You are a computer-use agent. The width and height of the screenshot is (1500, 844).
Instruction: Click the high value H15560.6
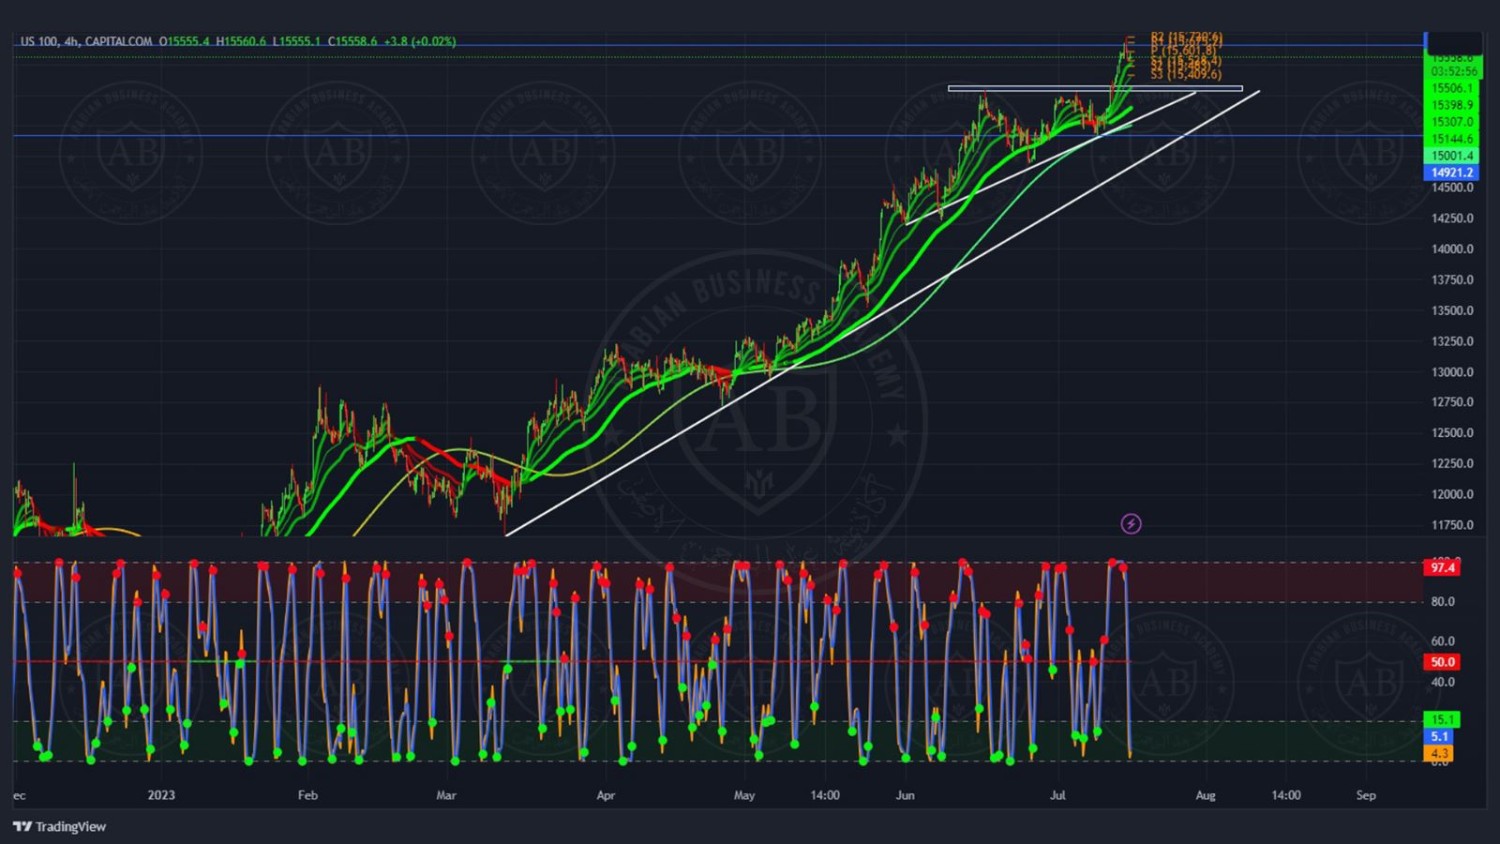tap(241, 41)
